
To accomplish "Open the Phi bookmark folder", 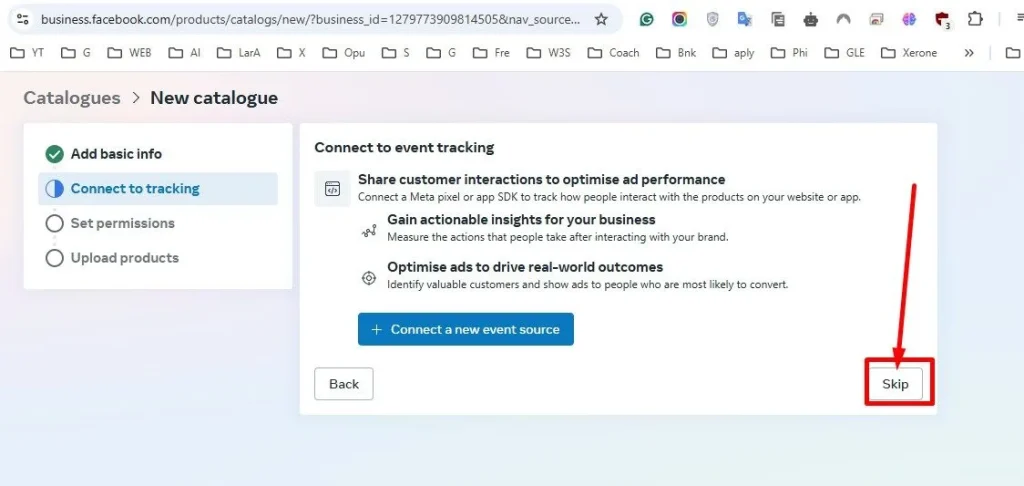I will (790, 53).
